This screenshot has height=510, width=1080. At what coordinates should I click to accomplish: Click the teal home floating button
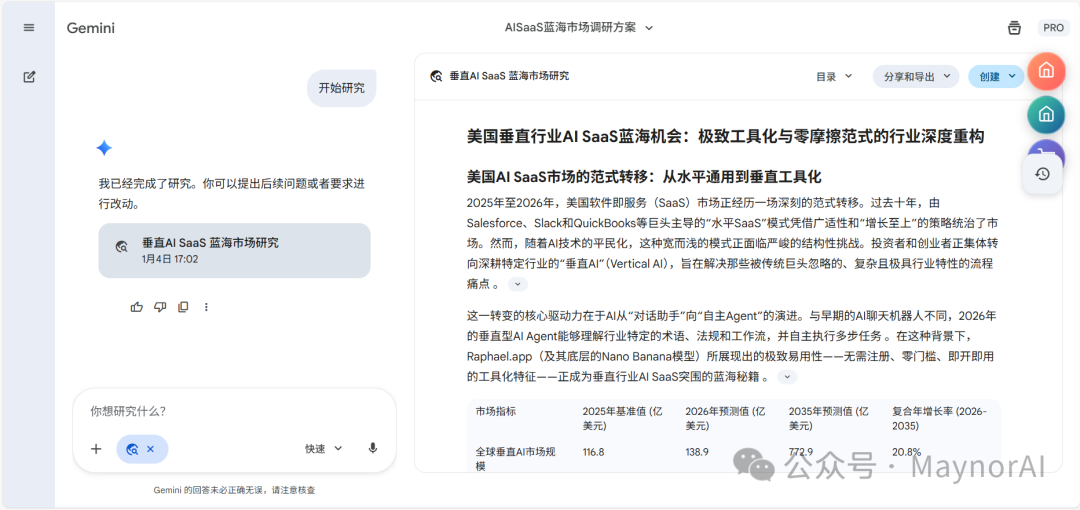coord(1046,114)
